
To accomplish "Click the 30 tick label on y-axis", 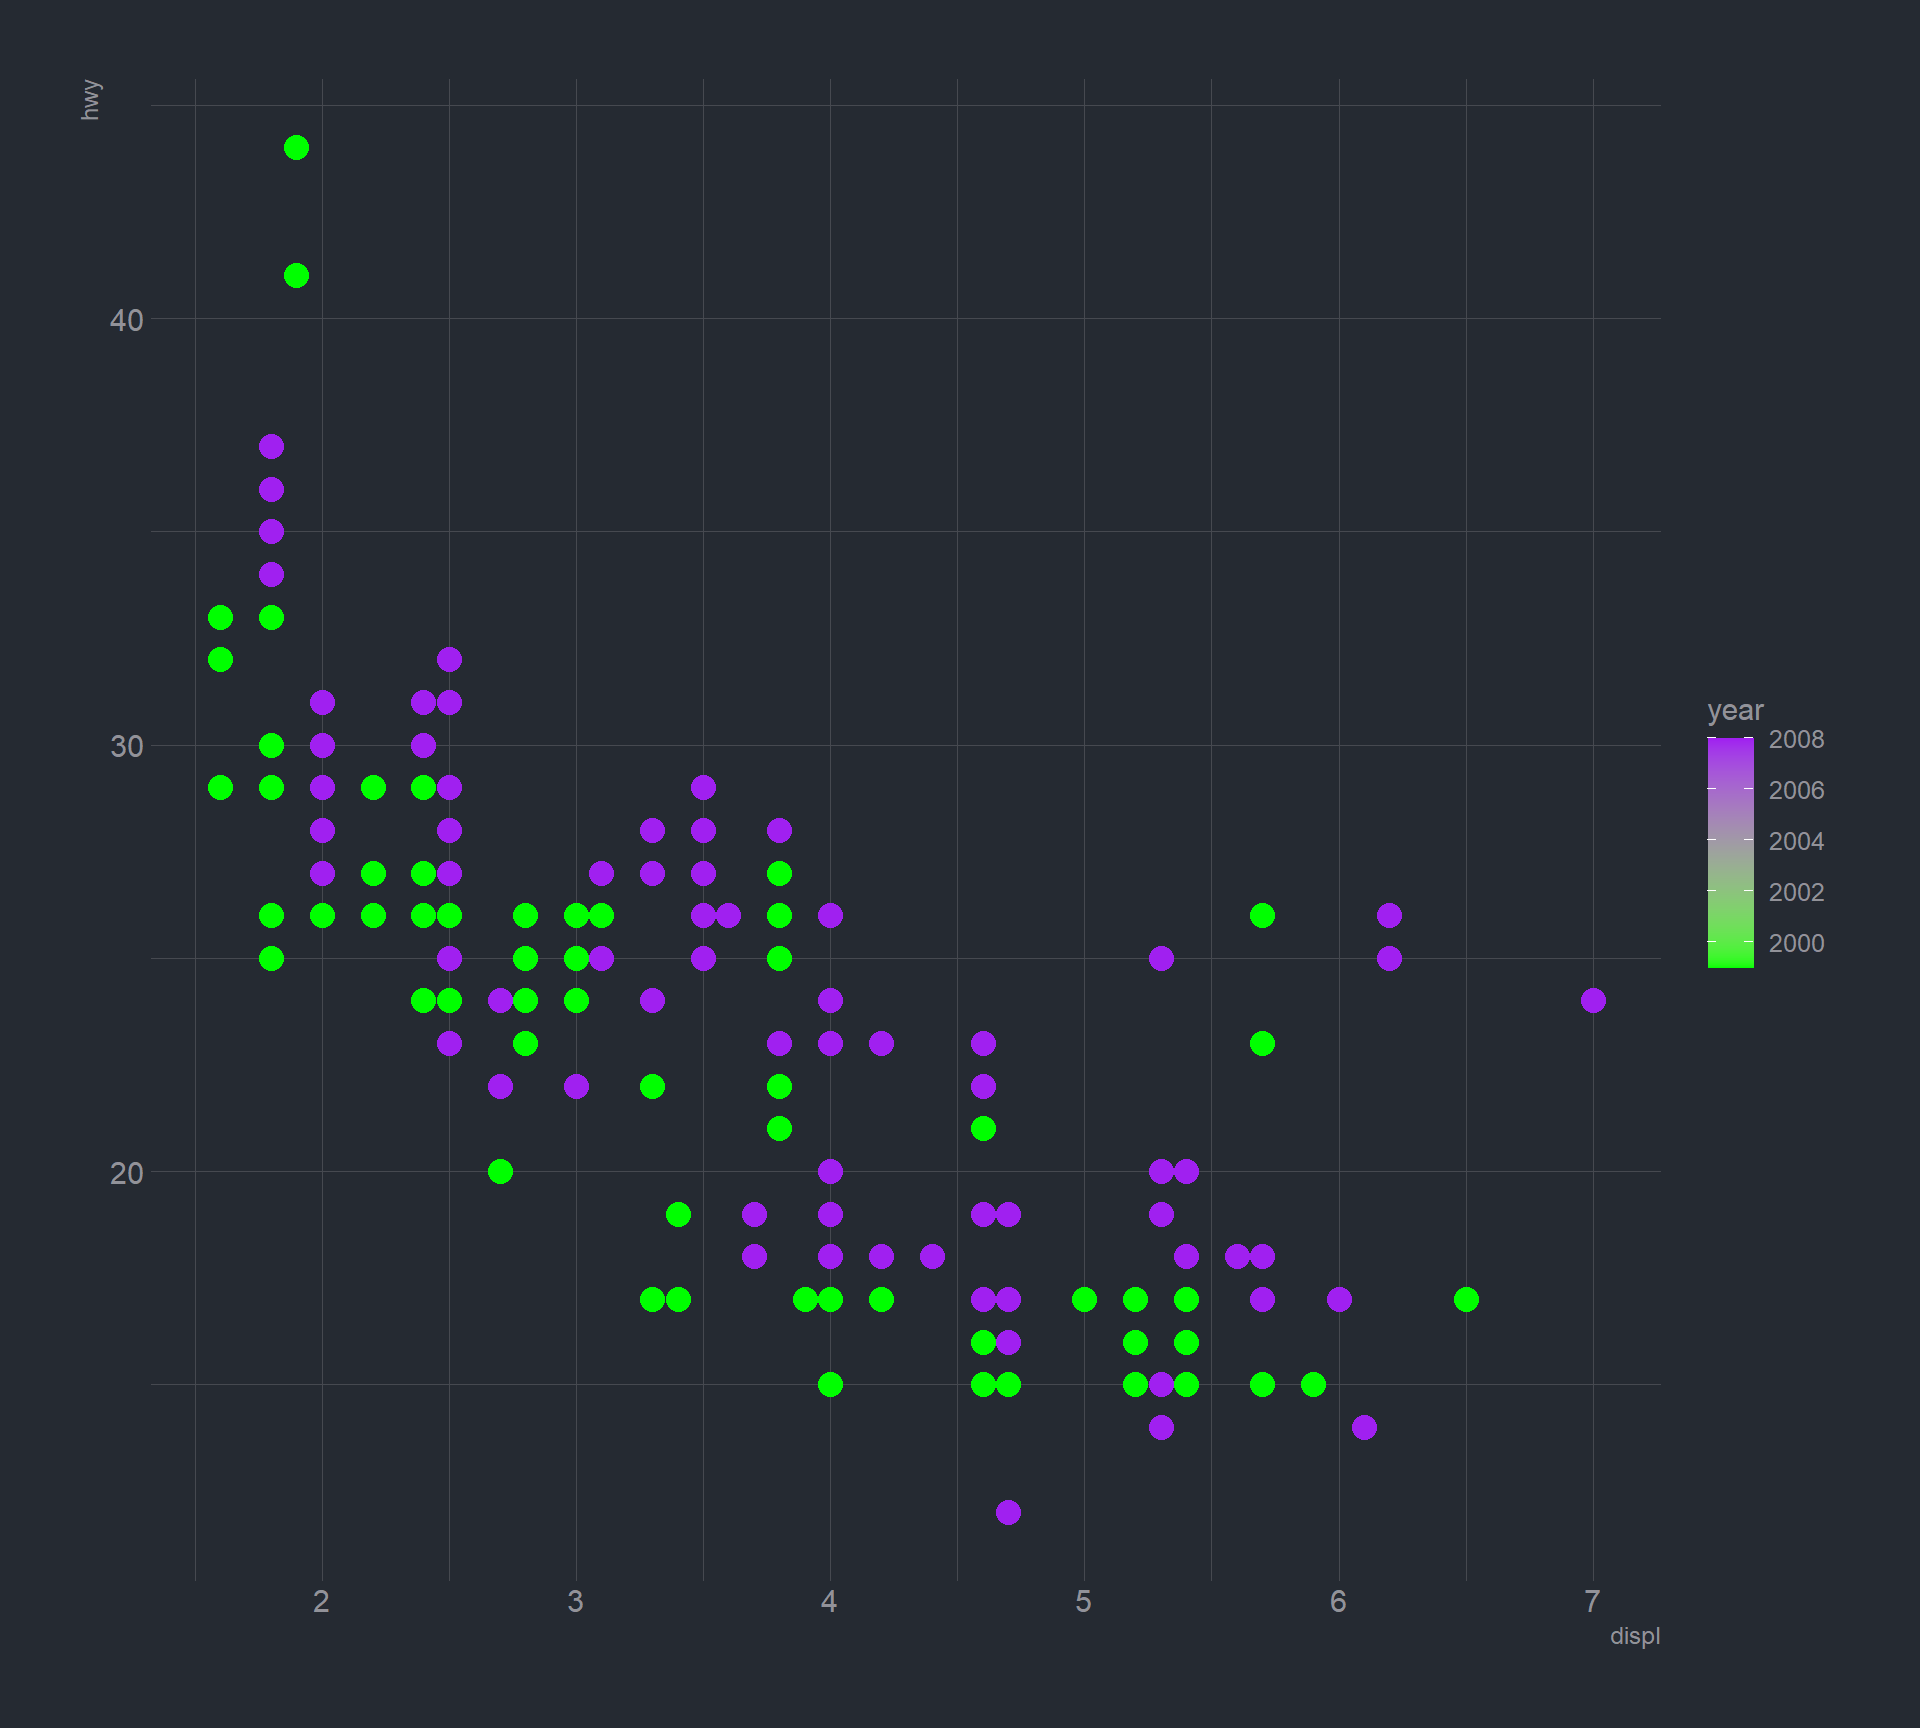I will click(x=126, y=746).
